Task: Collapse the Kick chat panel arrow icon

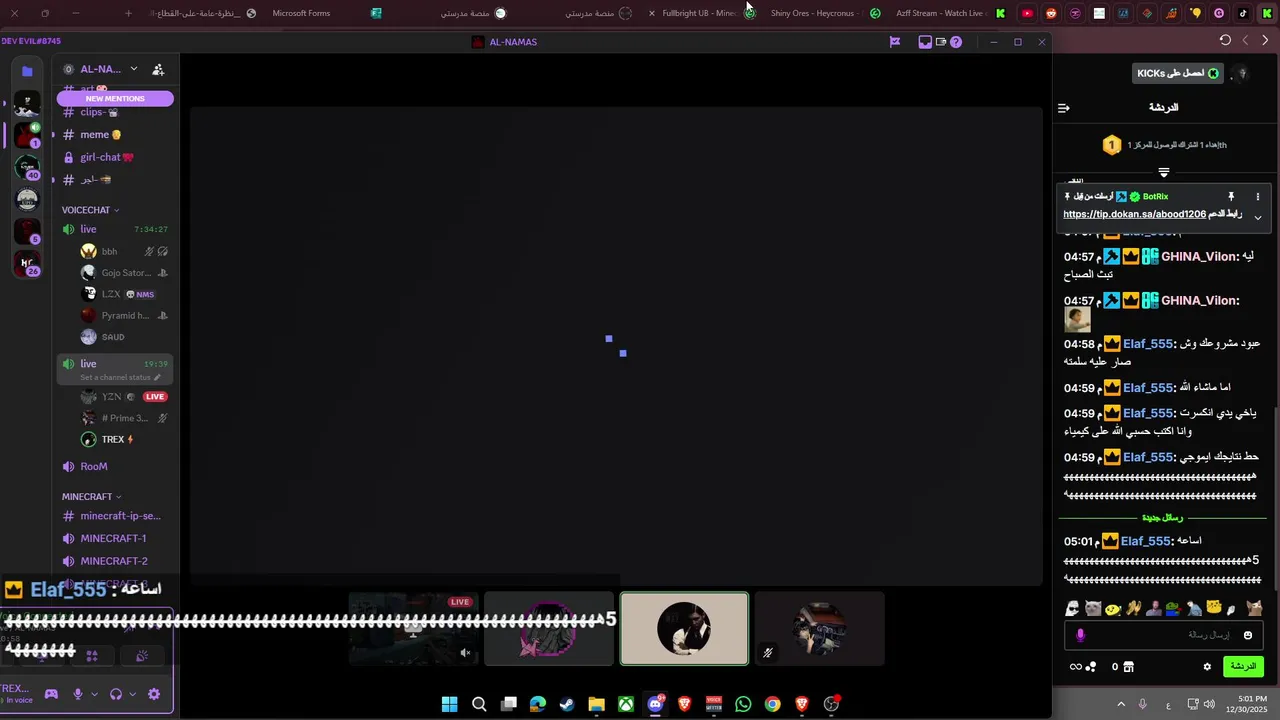Action: [1064, 108]
